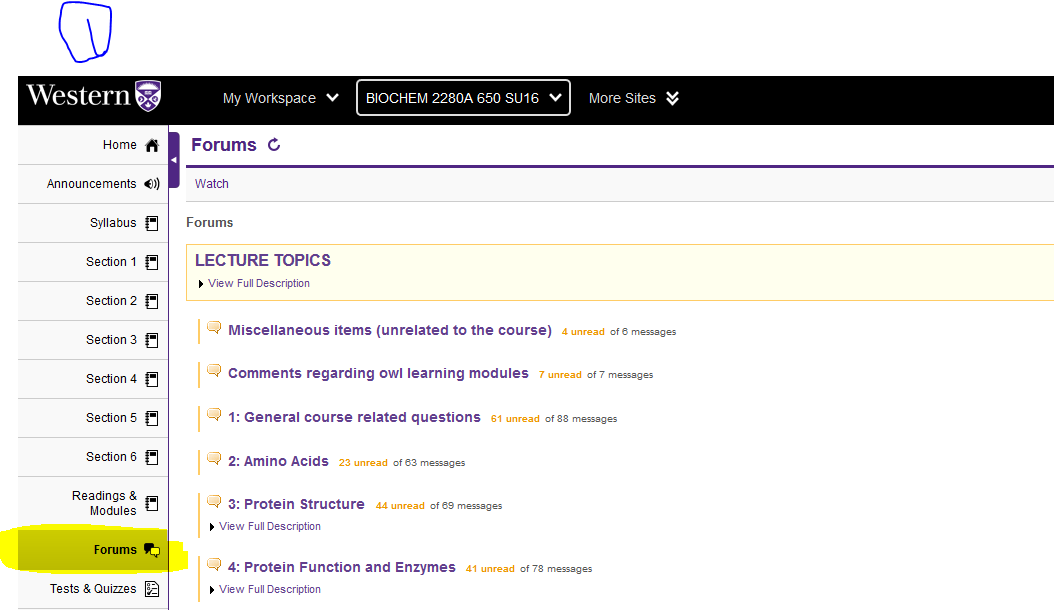The image size is (1054, 610).
Task: Click the '41 unread' count text
Action: (x=490, y=569)
